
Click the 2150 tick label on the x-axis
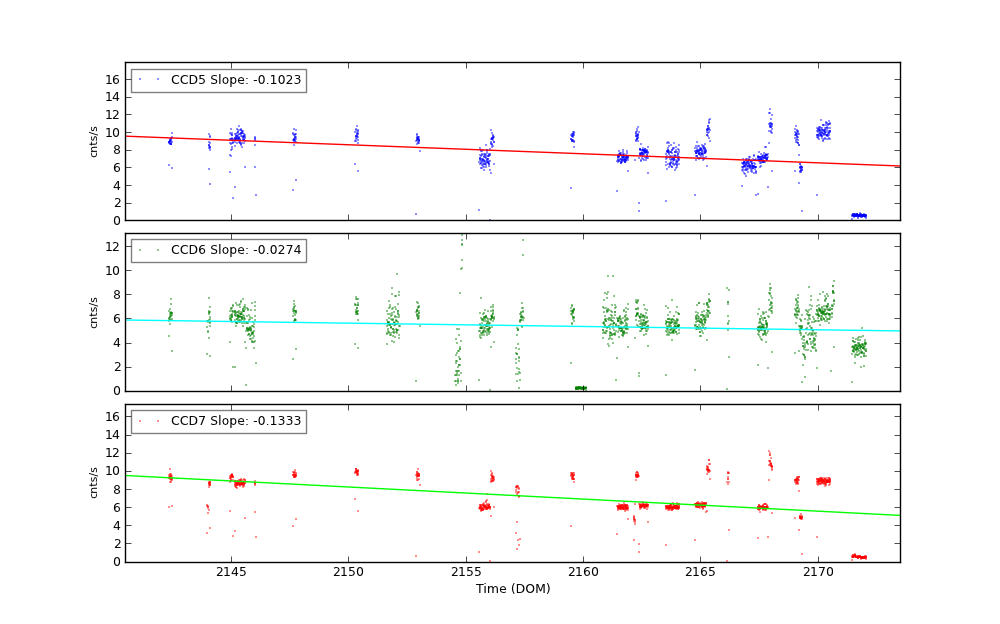click(348, 573)
